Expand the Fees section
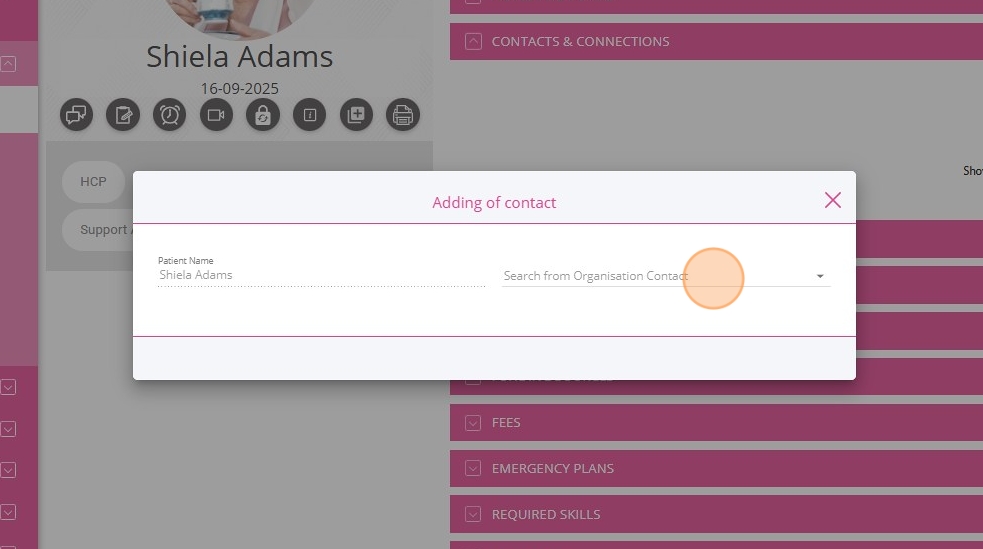This screenshot has width=983, height=549. tap(474, 423)
